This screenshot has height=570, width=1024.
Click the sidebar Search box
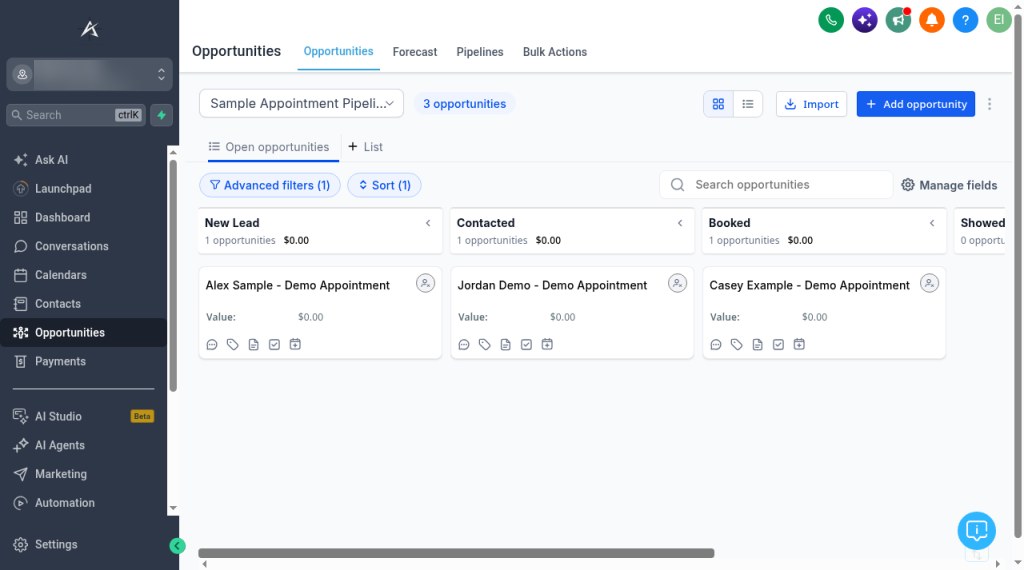click(x=76, y=115)
